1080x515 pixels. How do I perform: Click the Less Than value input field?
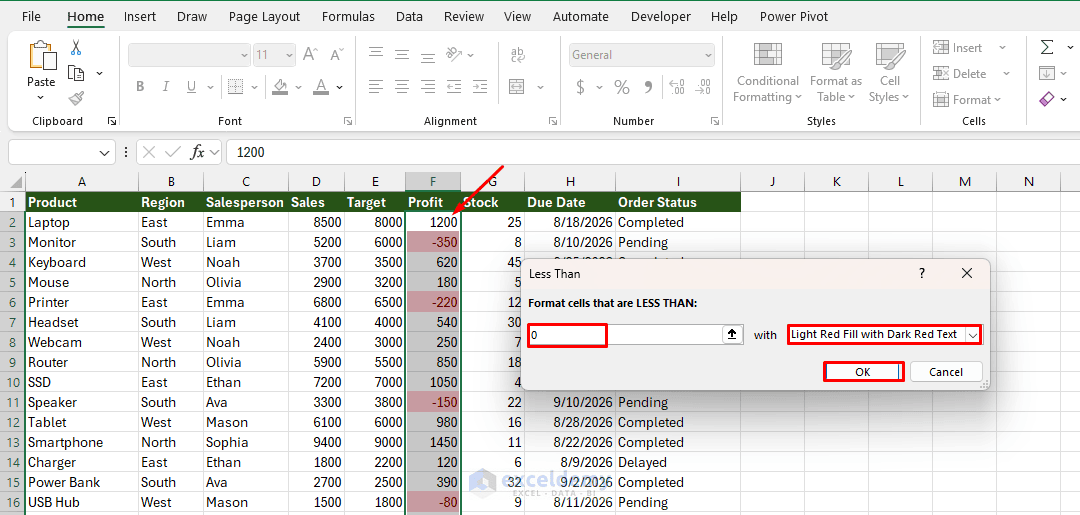(x=625, y=335)
